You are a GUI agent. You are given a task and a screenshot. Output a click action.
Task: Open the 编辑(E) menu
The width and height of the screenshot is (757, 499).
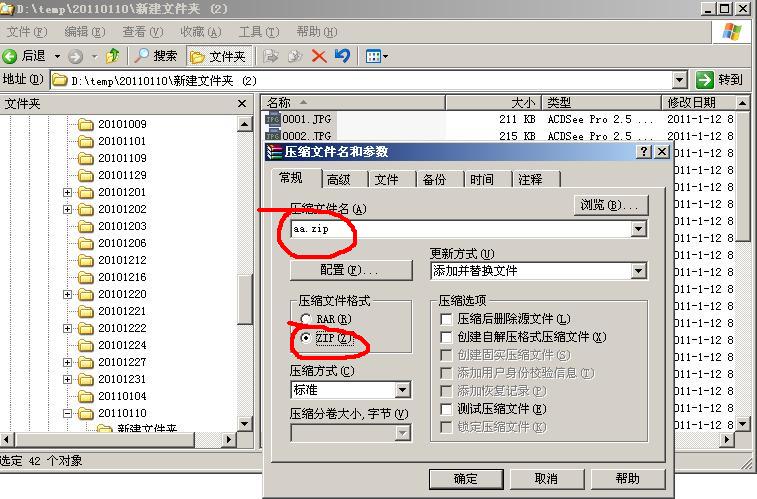[x=85, y=32]
